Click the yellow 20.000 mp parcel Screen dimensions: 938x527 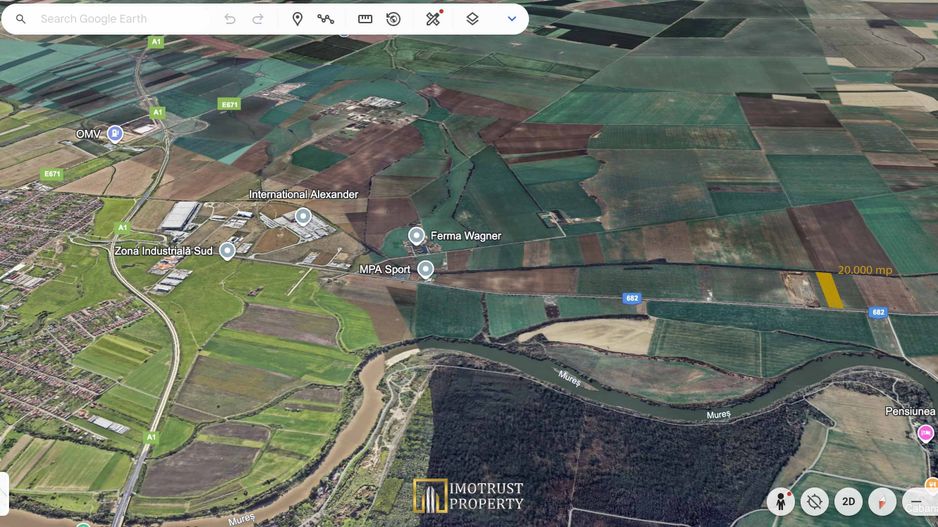pos(830,289)
